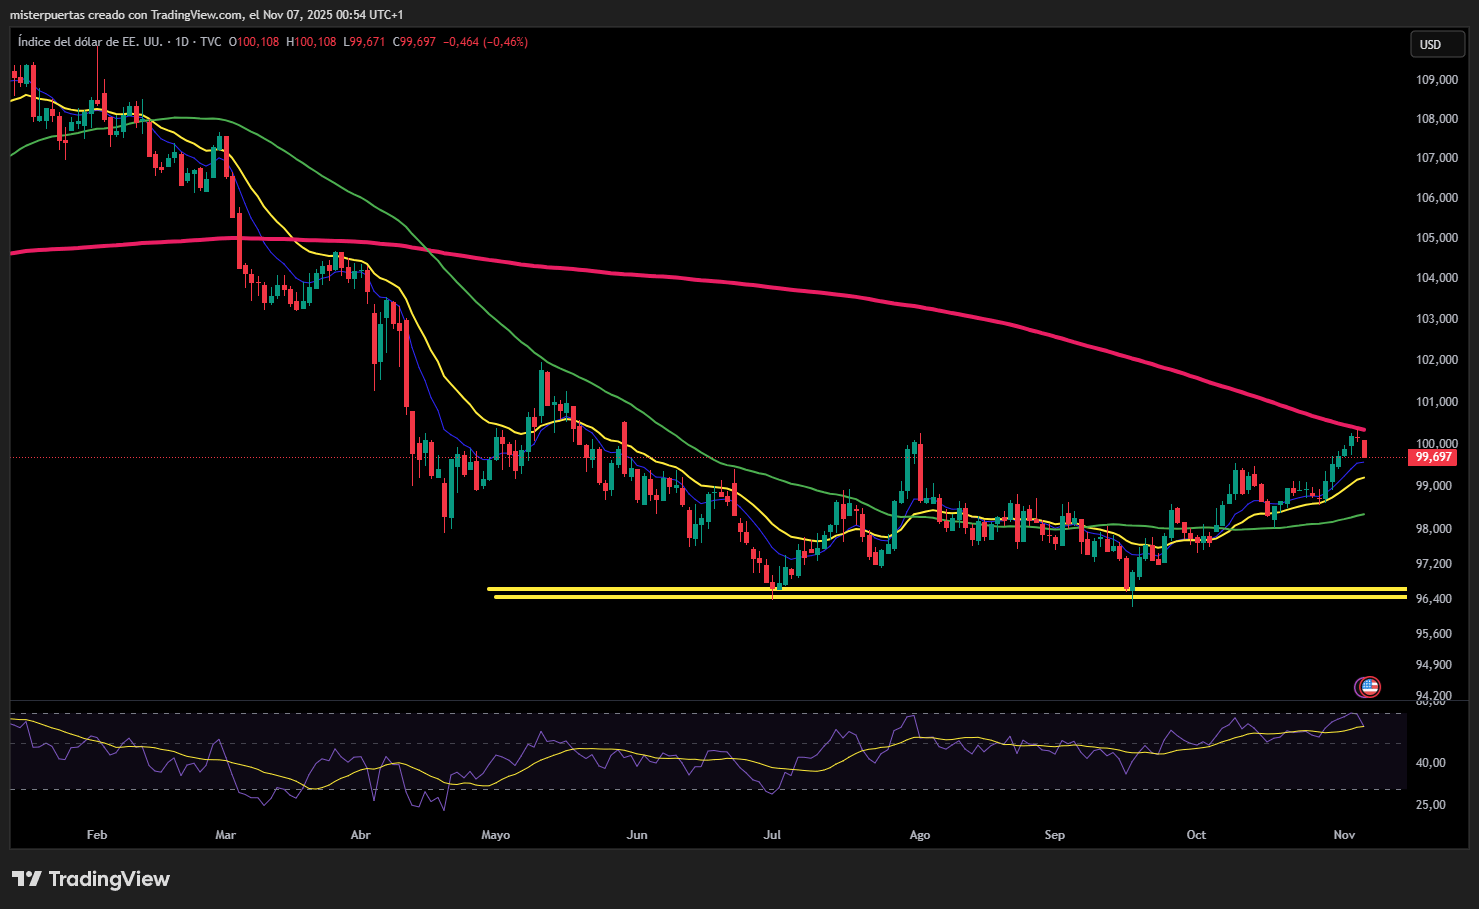
Task: Click the Jun label on the time axis
Action: 637,835
